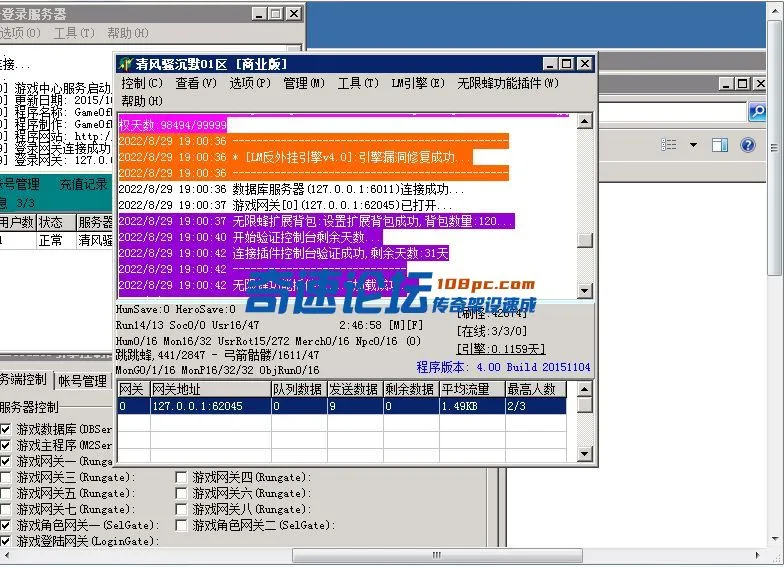Toggle the 游戏登陆网关 (LoginGate) checkbox

click(x=6, y=541)
